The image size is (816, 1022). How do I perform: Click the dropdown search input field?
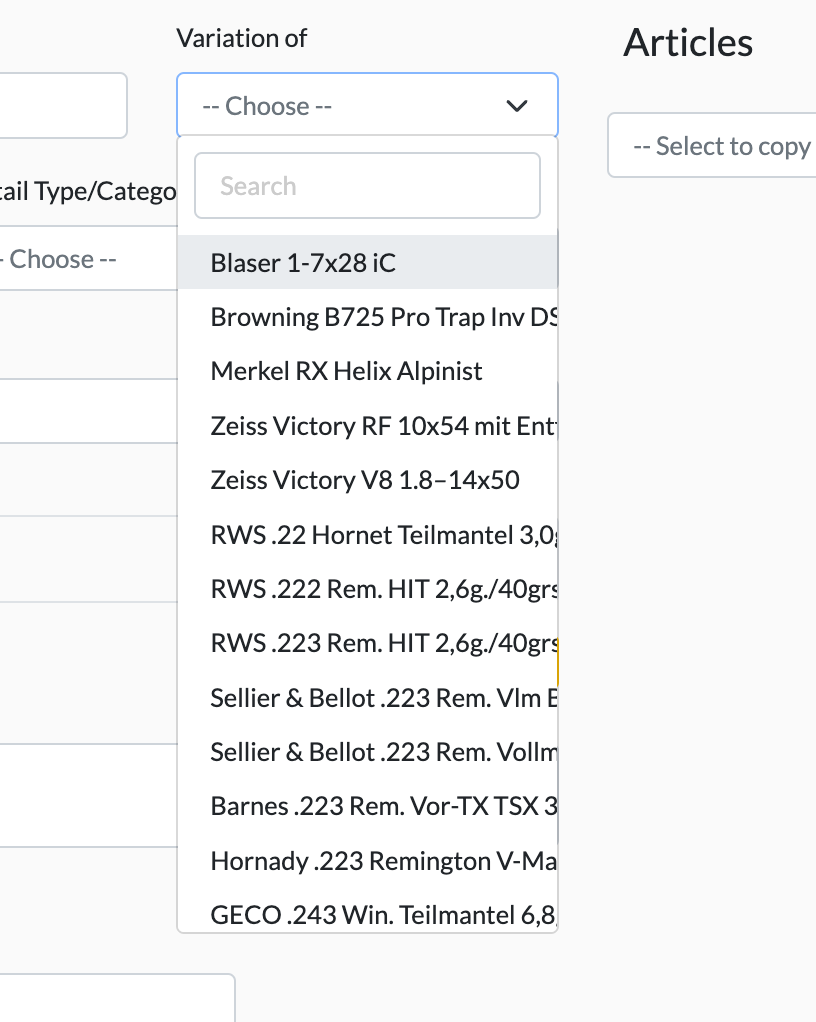[367, 185]
